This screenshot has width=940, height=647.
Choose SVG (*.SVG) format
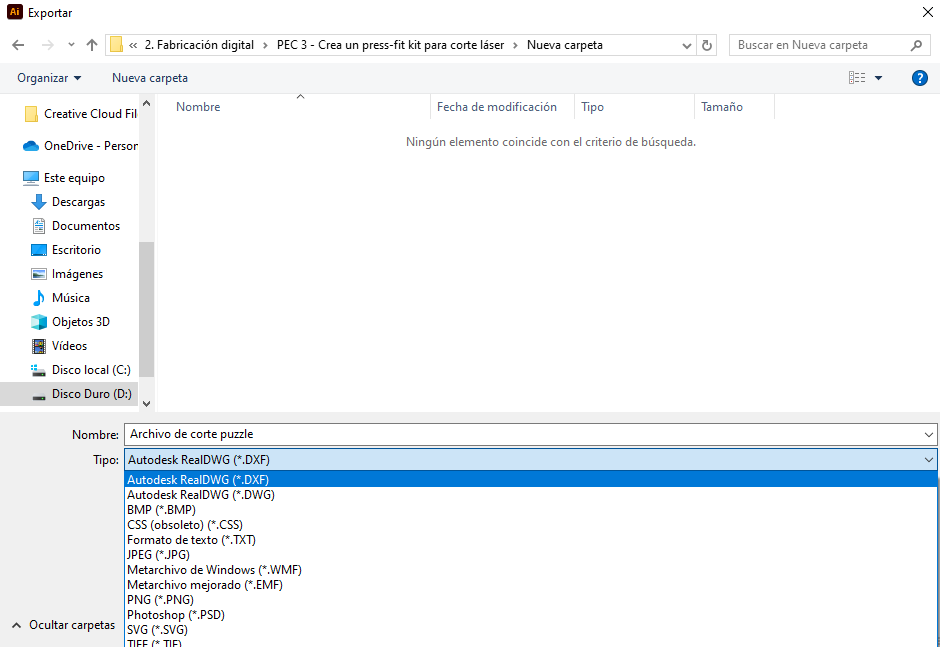(x=531, y=630)
